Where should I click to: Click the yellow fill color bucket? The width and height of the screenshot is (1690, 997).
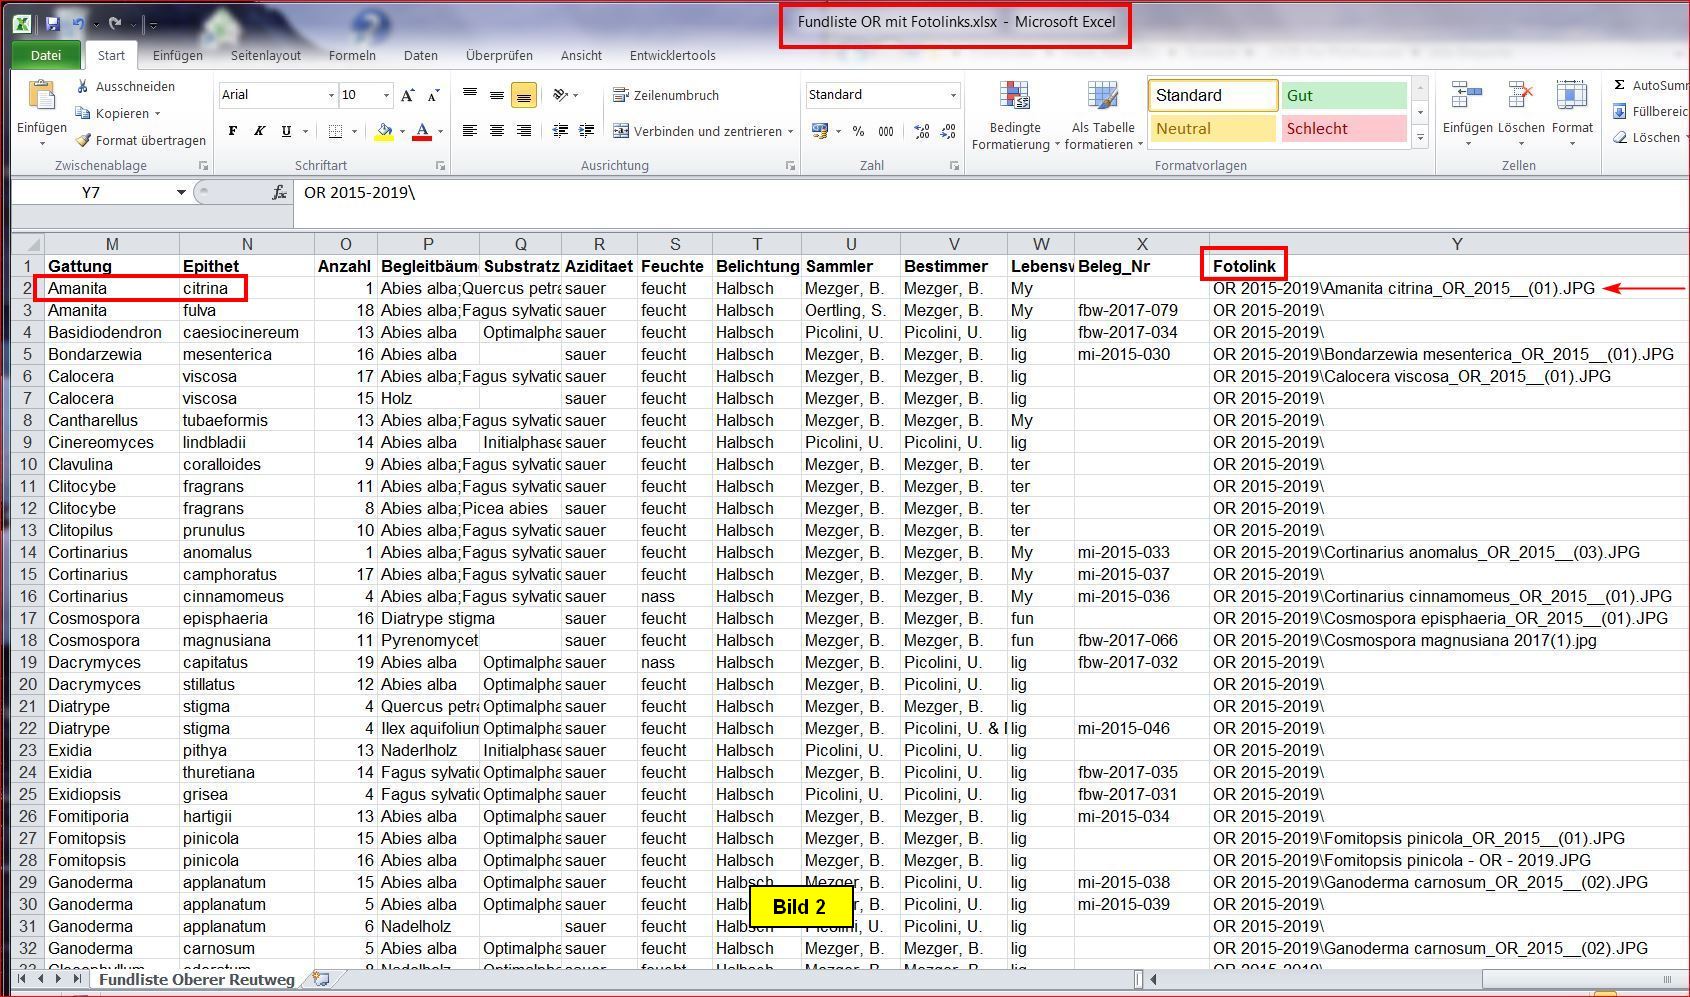click(x=384, y=131)
